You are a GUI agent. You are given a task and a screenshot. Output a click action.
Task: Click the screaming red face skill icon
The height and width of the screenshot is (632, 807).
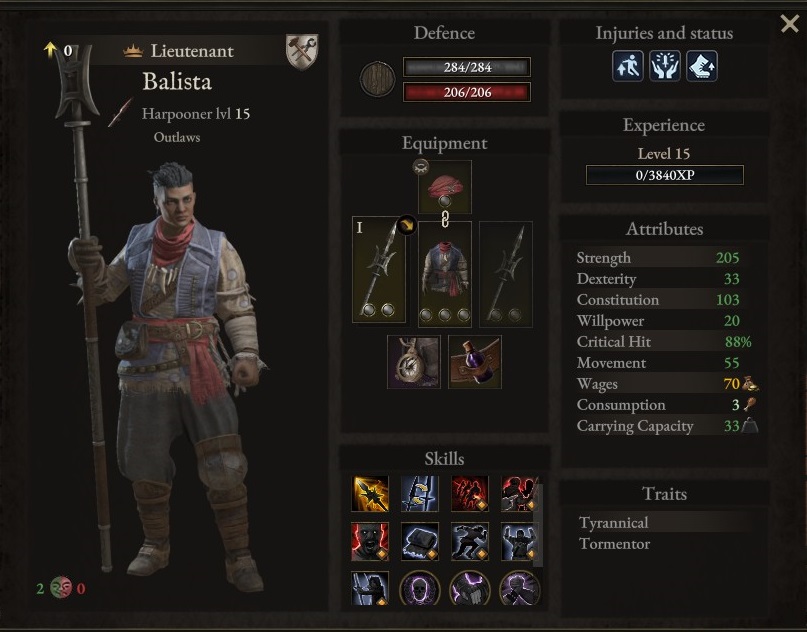coord(370,541)
